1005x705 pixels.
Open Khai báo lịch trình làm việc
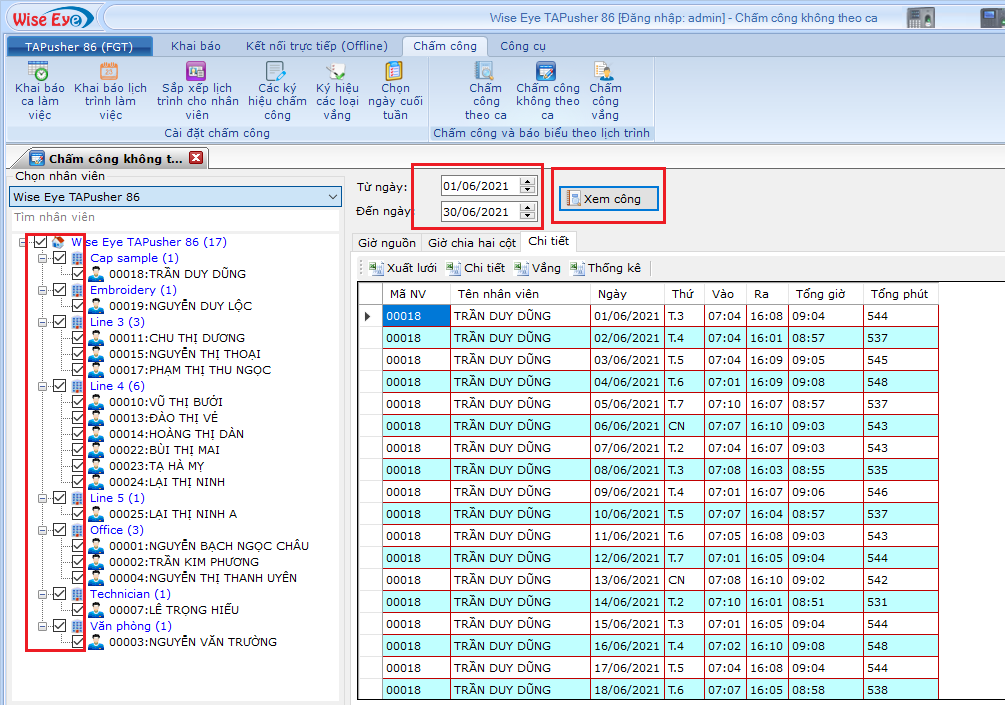(110, 72)
